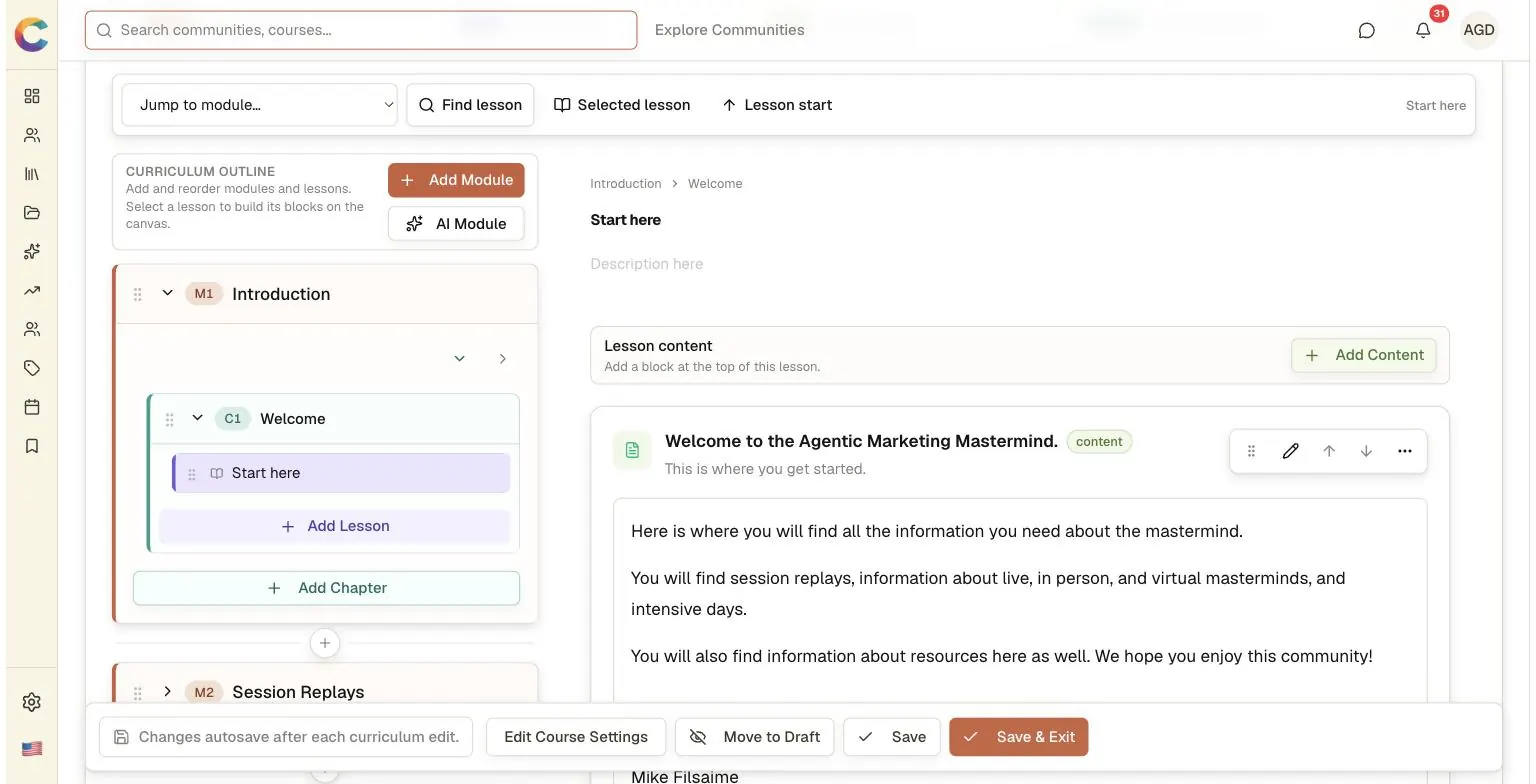Open the three-dot menu on content block
Image resolution: width=1536 pixels, height=784 pixels.
point(1405,451)
